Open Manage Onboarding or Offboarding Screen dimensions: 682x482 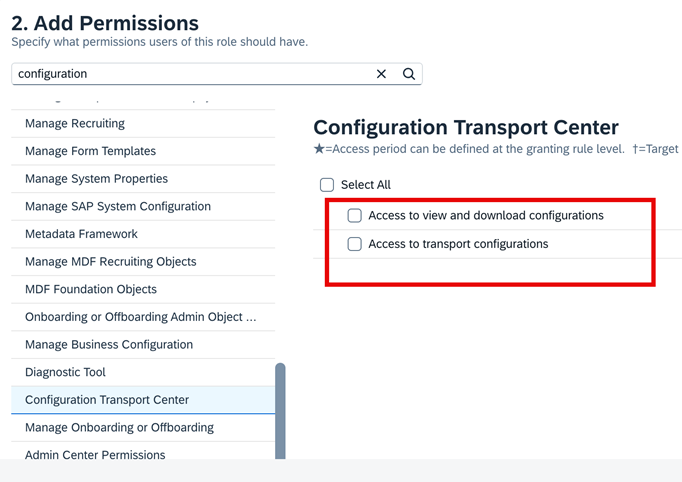click(x=143, y=427)
